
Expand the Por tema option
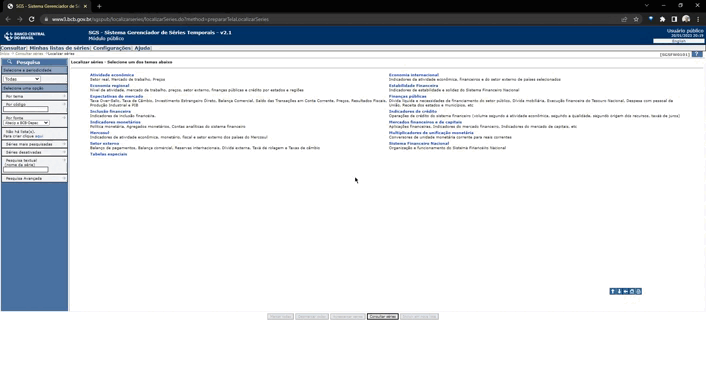(x=34, y=96)
